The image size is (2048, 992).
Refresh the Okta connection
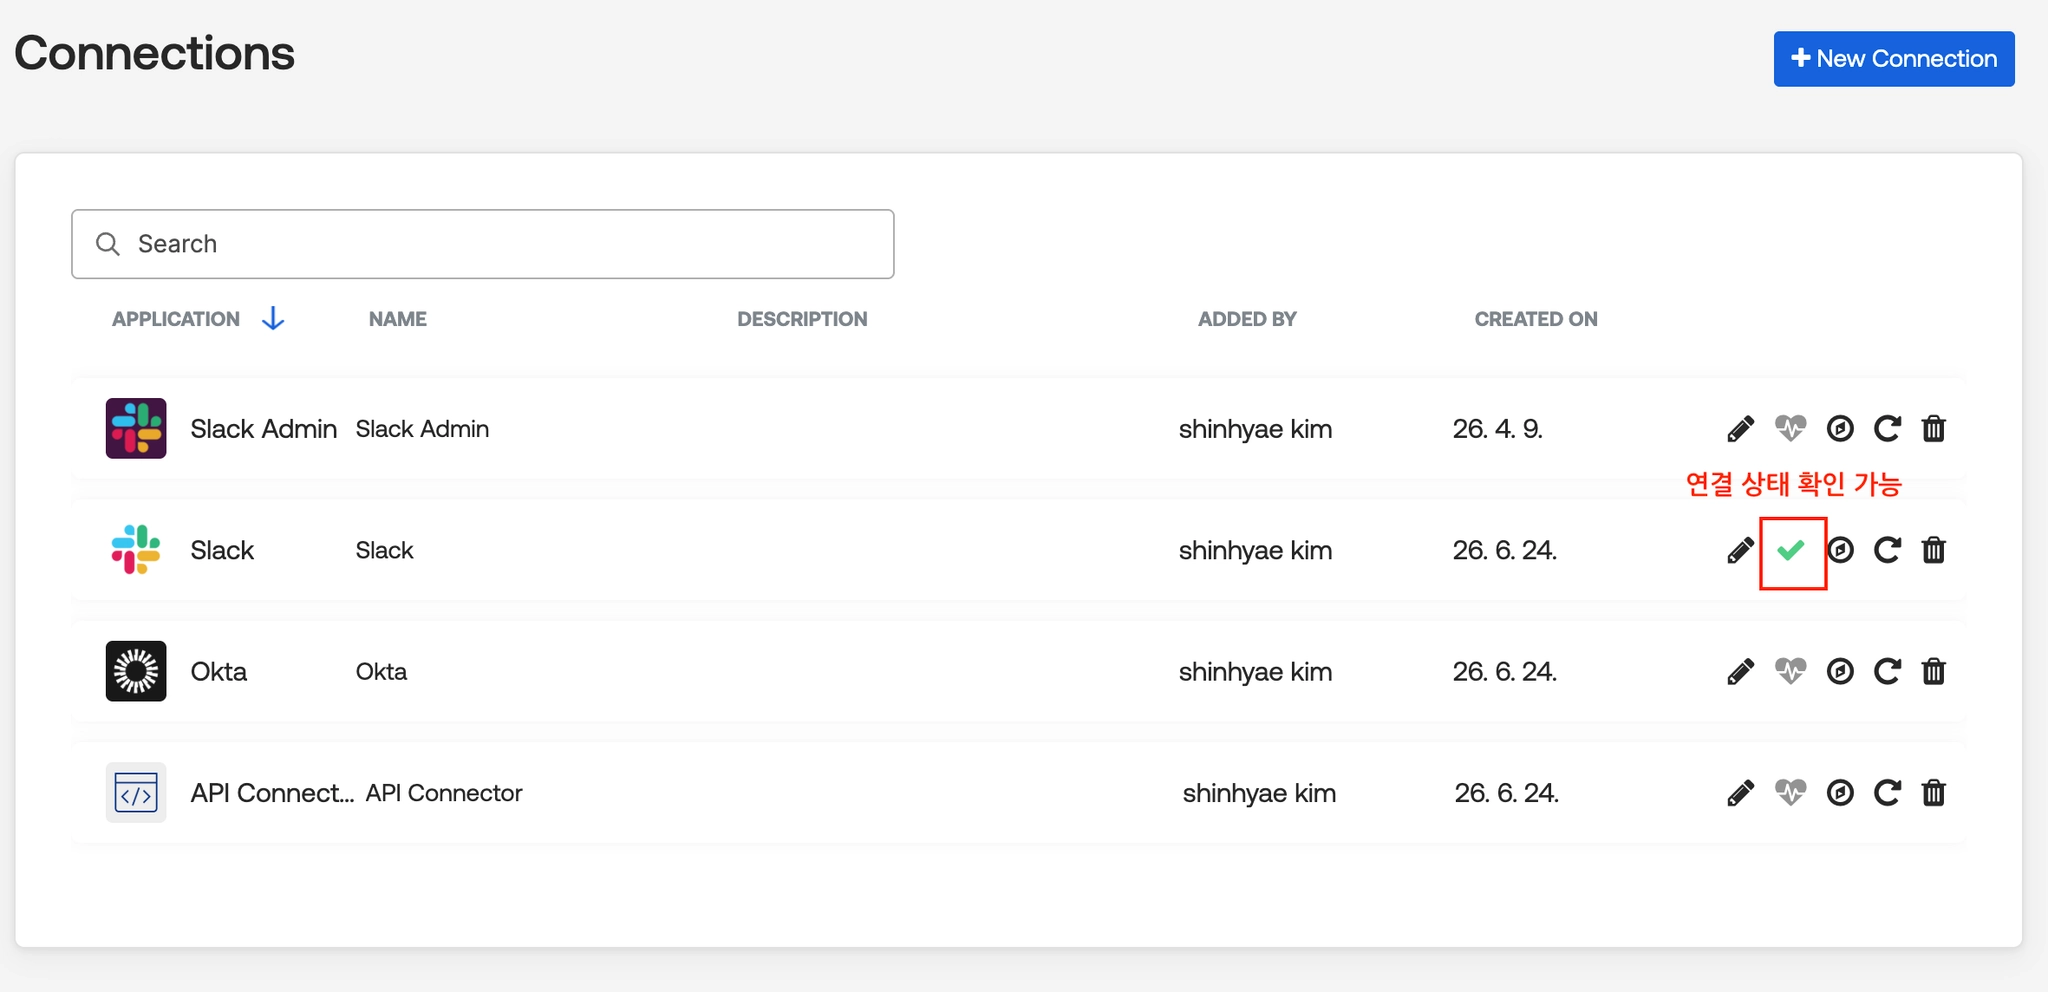tap(1887, 671)
